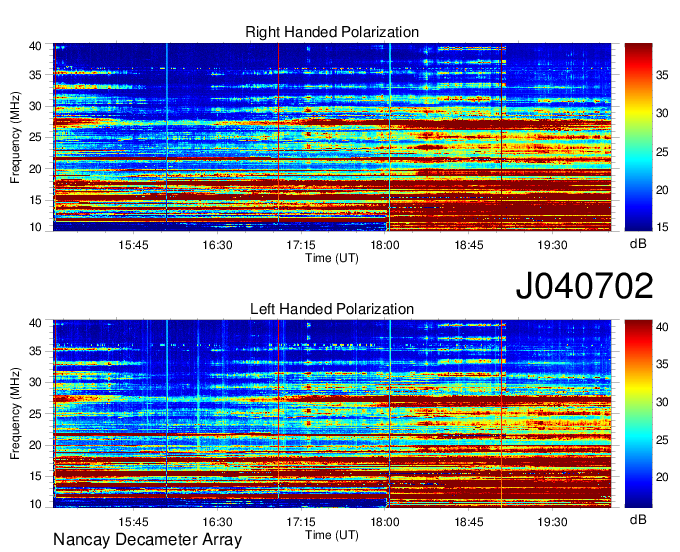Viewport: 680px width, 552px height.
Task: Click the Right Handed Polarization spectrogram
Action: 332,137
